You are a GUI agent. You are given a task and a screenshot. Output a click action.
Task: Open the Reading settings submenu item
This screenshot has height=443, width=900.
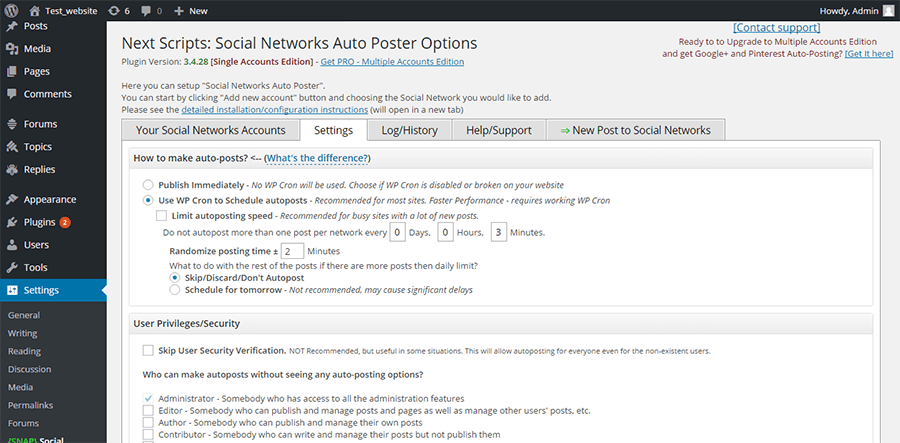point(25,351)
